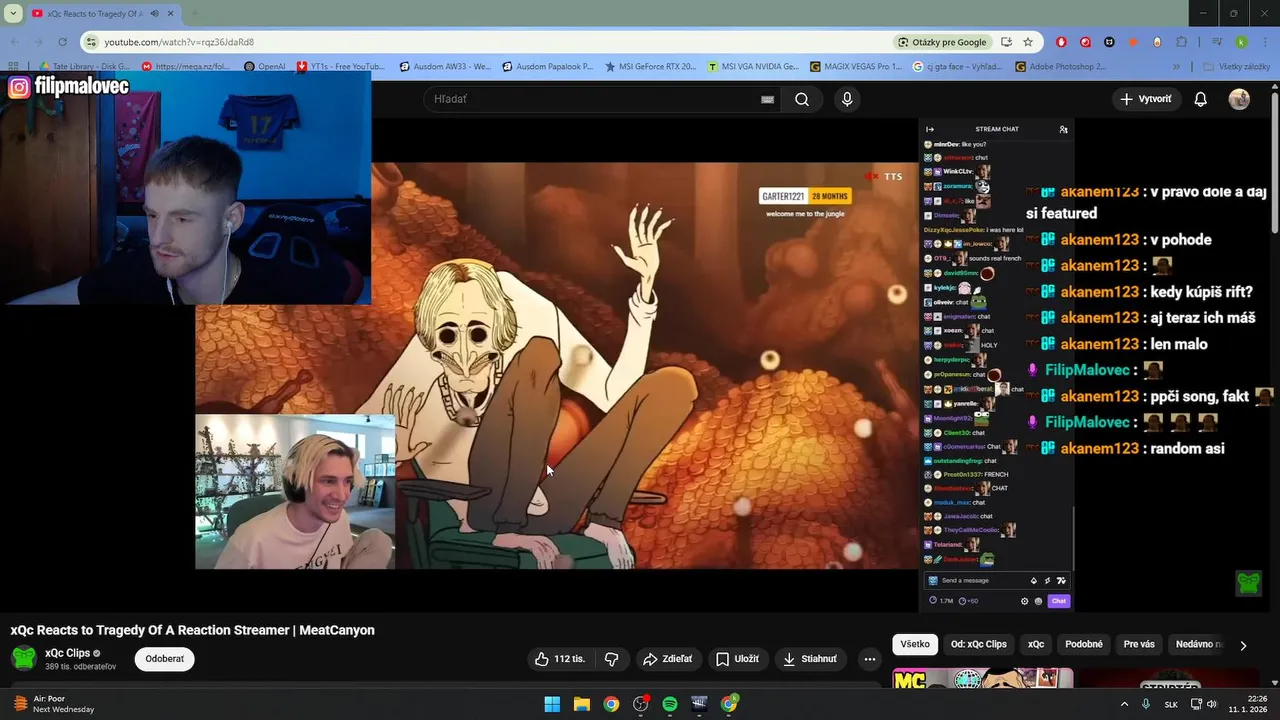Open the 'MAGIX VEGAS Pro' bookmark
The width and height of the screenshot is (1280, 720).
(x=855, y=67)
